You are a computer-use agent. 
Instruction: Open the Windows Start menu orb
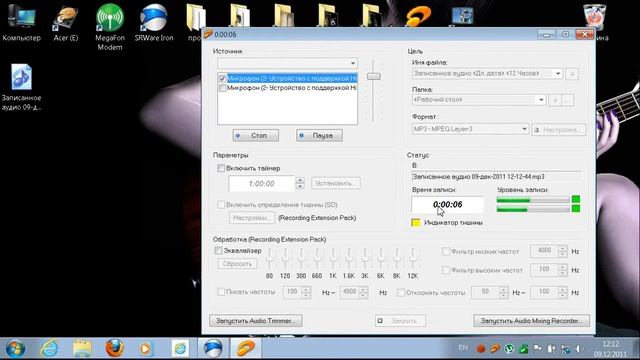(15, 349)
